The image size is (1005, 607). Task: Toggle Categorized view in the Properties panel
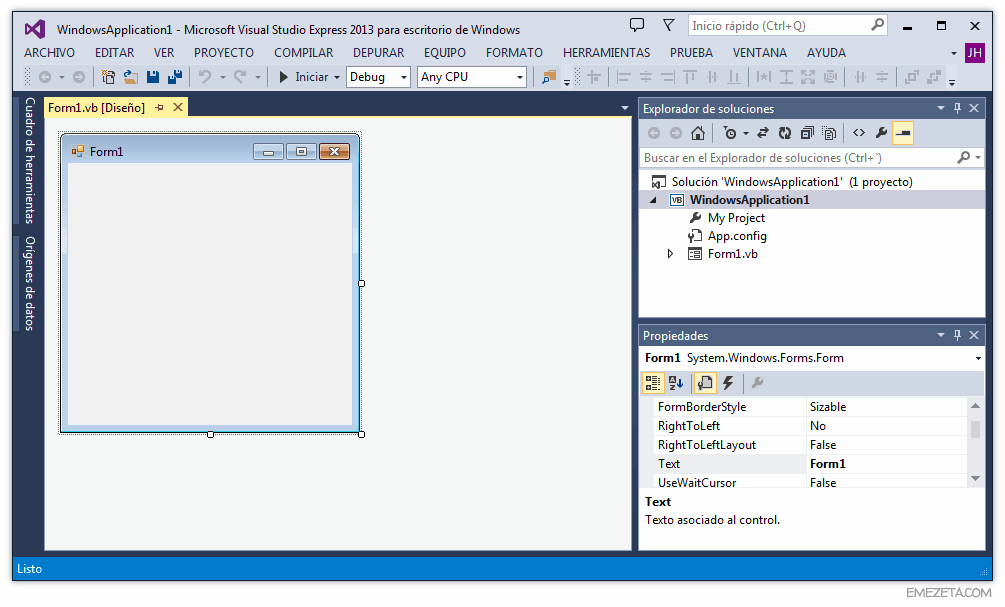(x=652, y=383)
